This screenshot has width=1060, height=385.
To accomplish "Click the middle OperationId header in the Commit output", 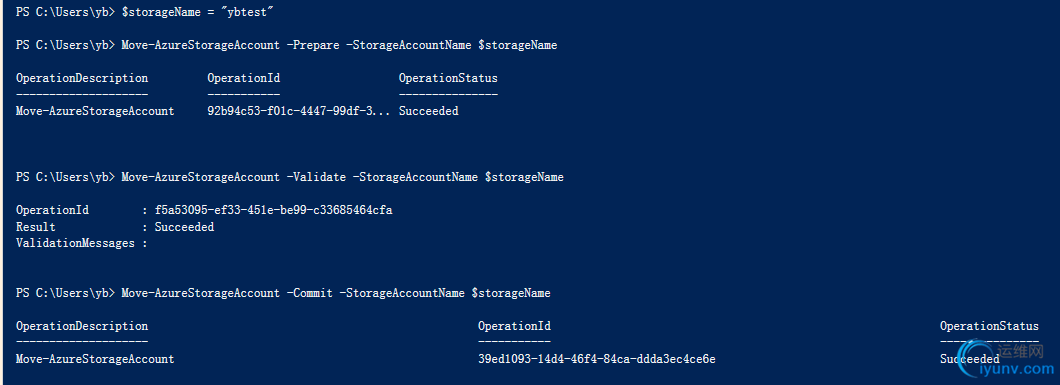I will [514, 326].
